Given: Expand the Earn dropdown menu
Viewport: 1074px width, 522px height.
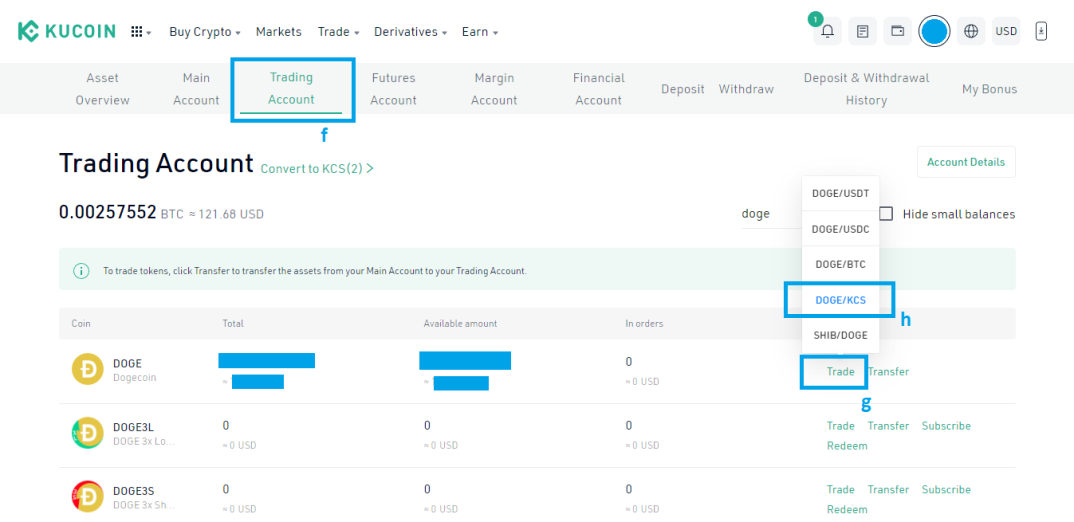Looking at the screenshot, I should coord(479,32).
